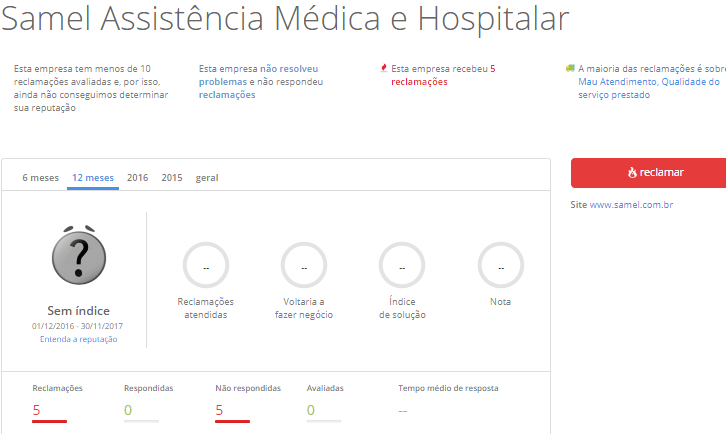
Task: Click the Voltaria a fazer negócio circle
Action: point(304,265)
